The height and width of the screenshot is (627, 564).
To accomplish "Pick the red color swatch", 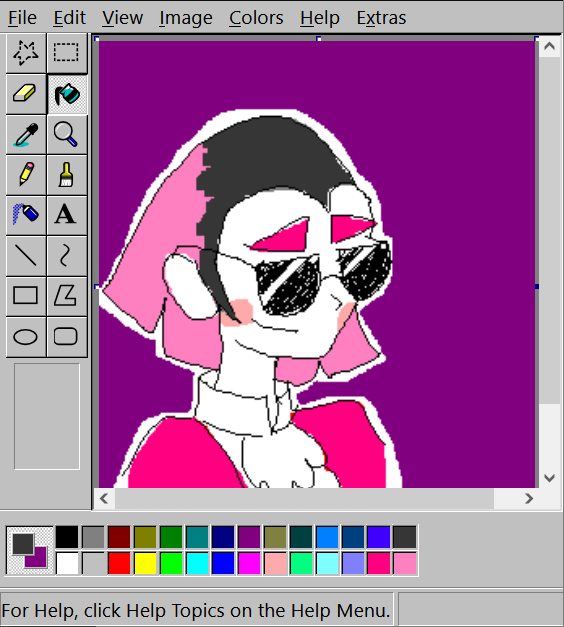I will click(119, 563).
